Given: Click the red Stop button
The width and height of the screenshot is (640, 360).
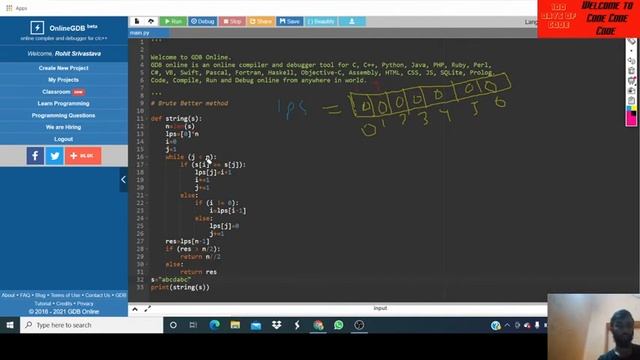Looking at the screenshot, I should point(232,21).
